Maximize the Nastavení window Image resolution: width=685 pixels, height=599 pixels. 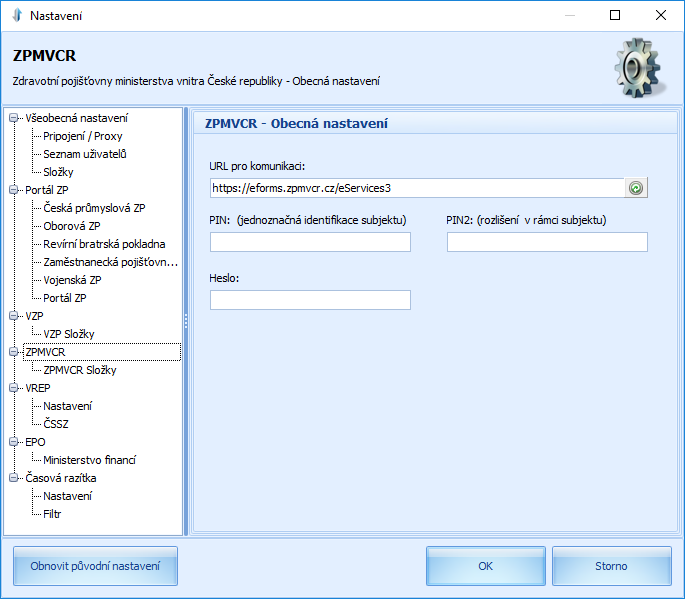pos(615,15)
